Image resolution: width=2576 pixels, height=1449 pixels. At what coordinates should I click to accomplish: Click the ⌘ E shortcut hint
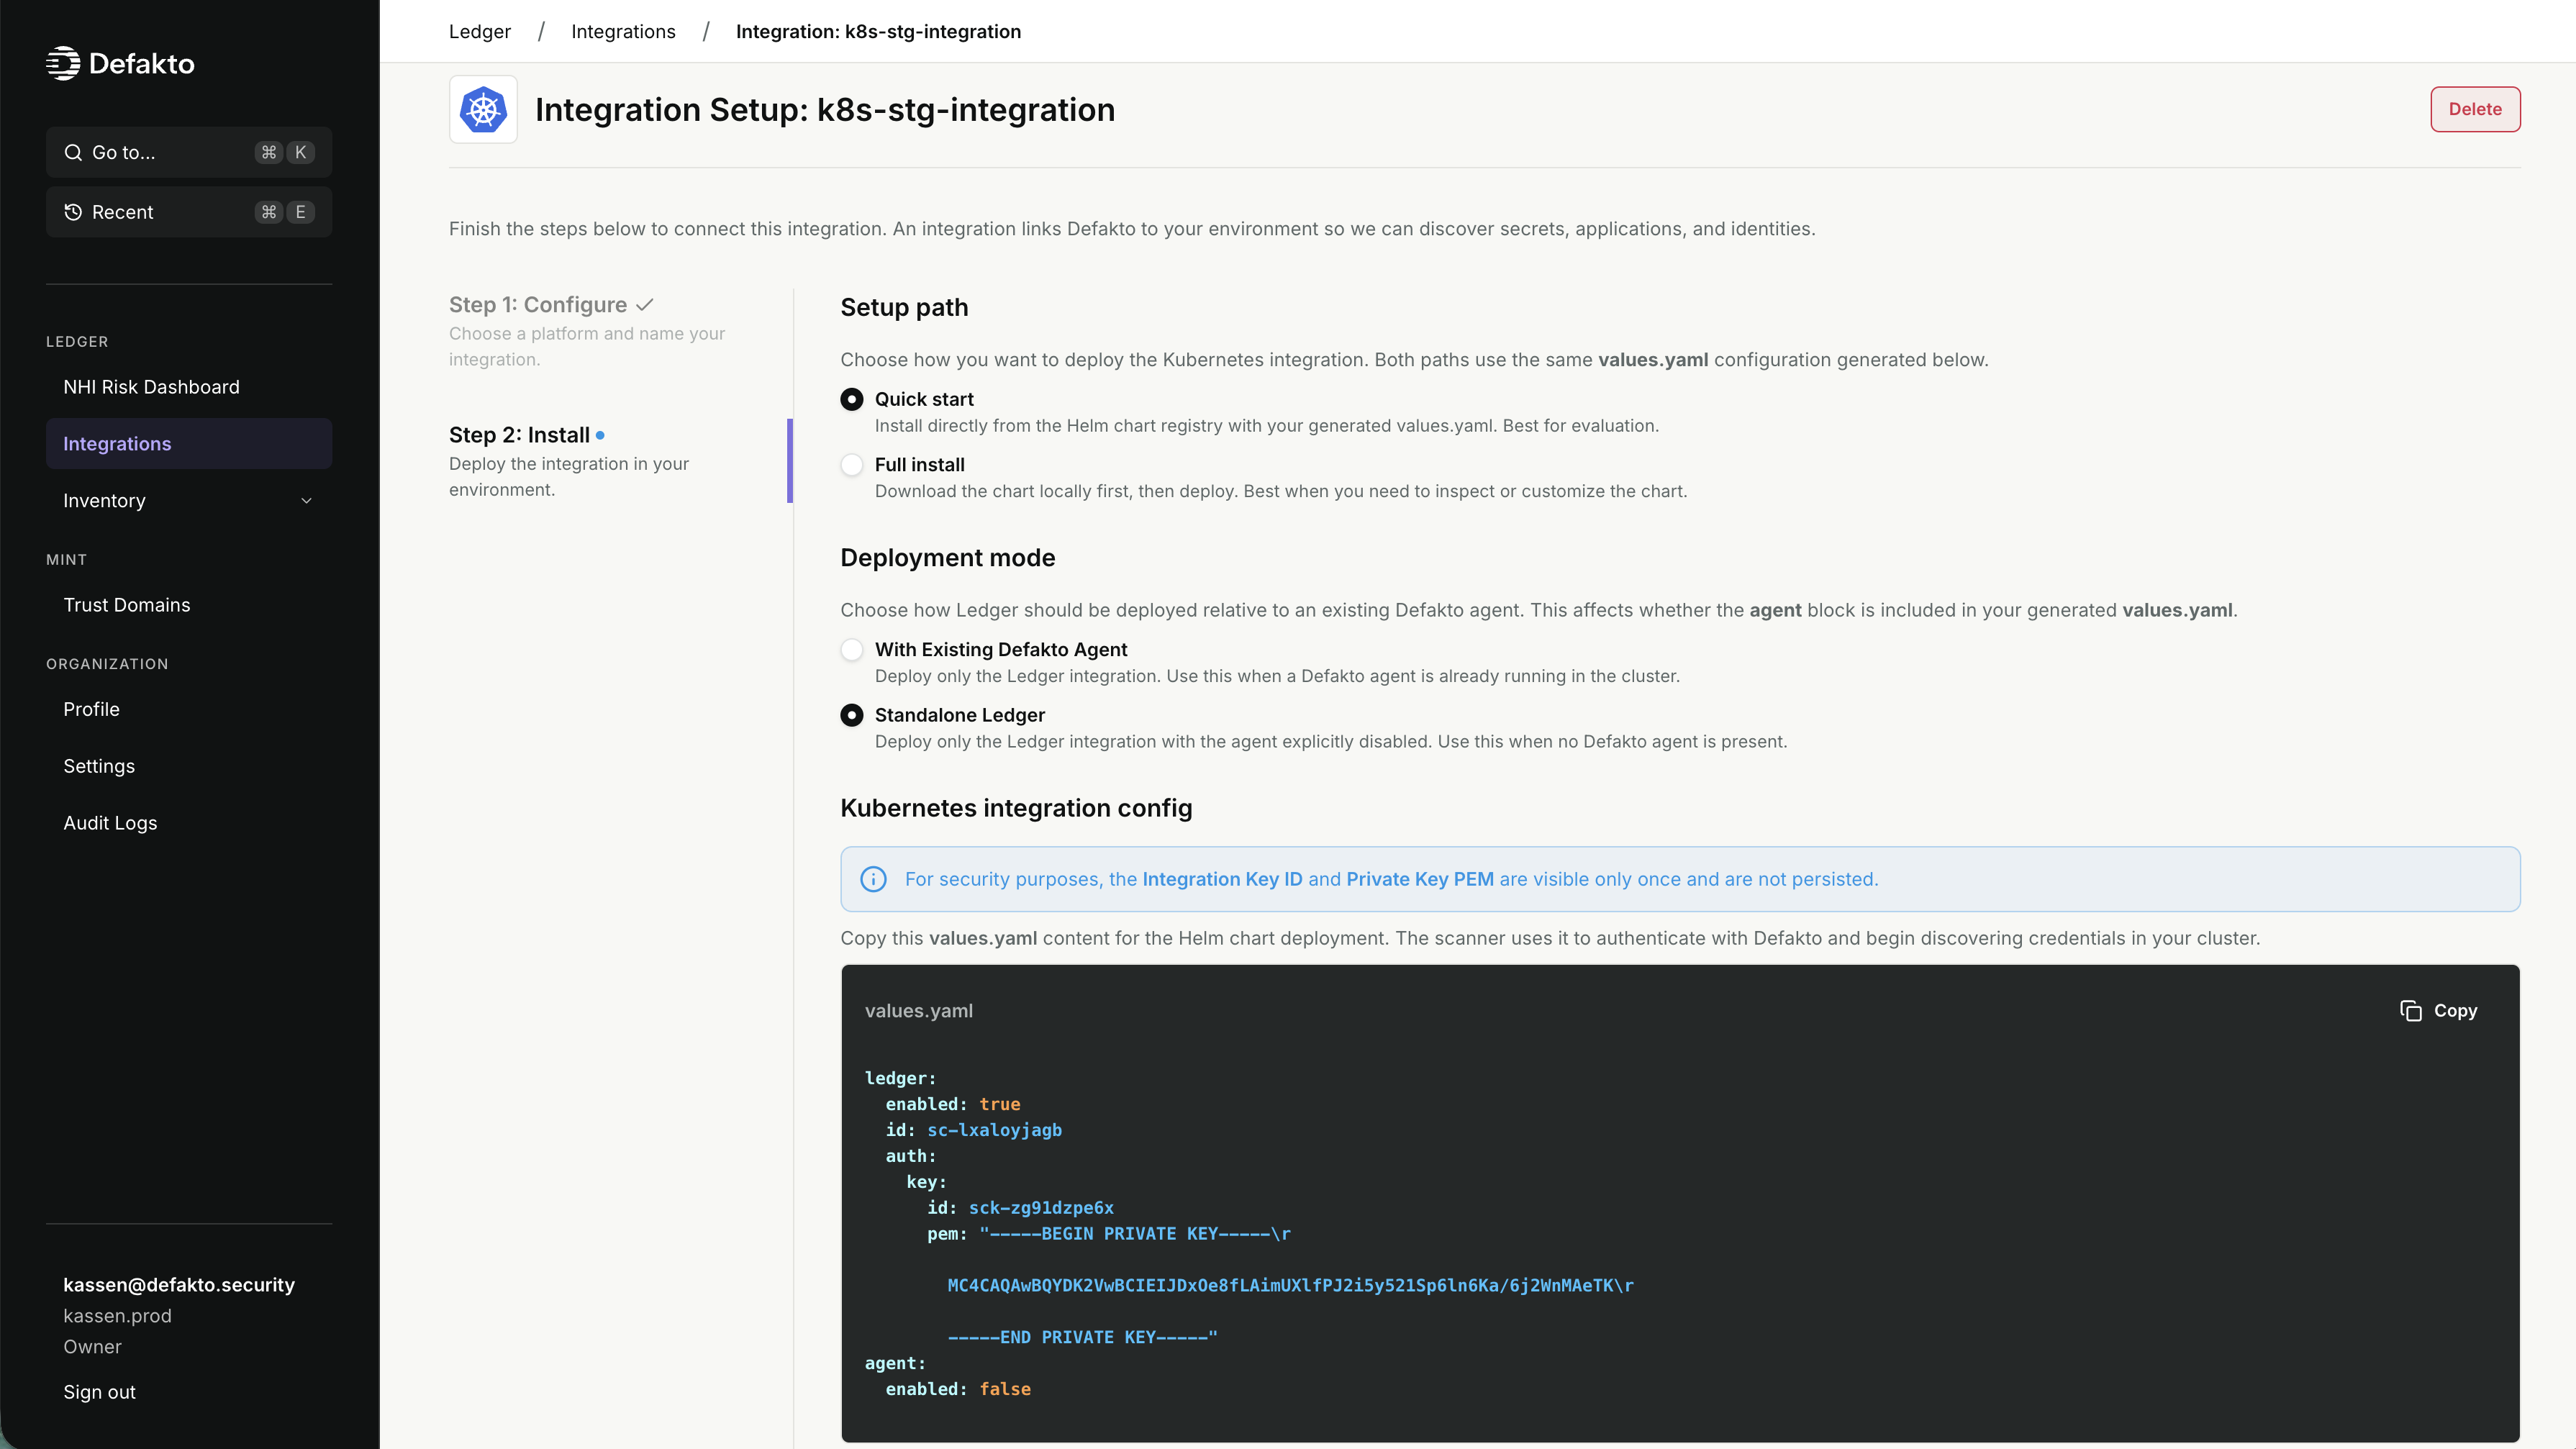click(285, 212)
